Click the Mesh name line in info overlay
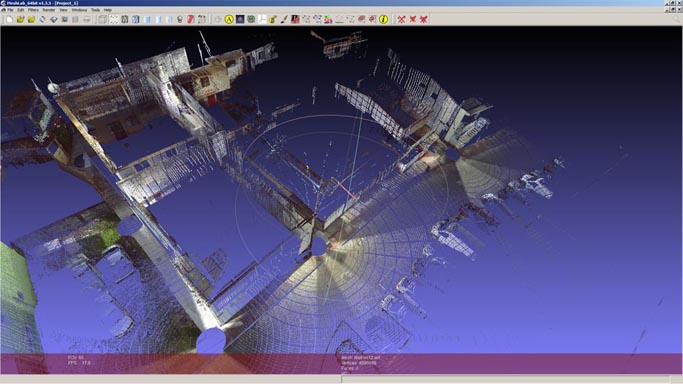Image resolution: width=683 pixels, height=384 pixels. click(361, 357)
